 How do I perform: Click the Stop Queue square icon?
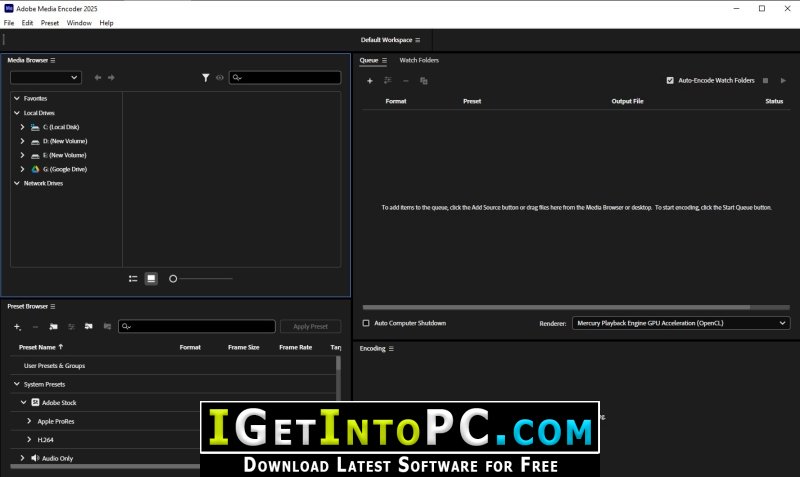766,80
